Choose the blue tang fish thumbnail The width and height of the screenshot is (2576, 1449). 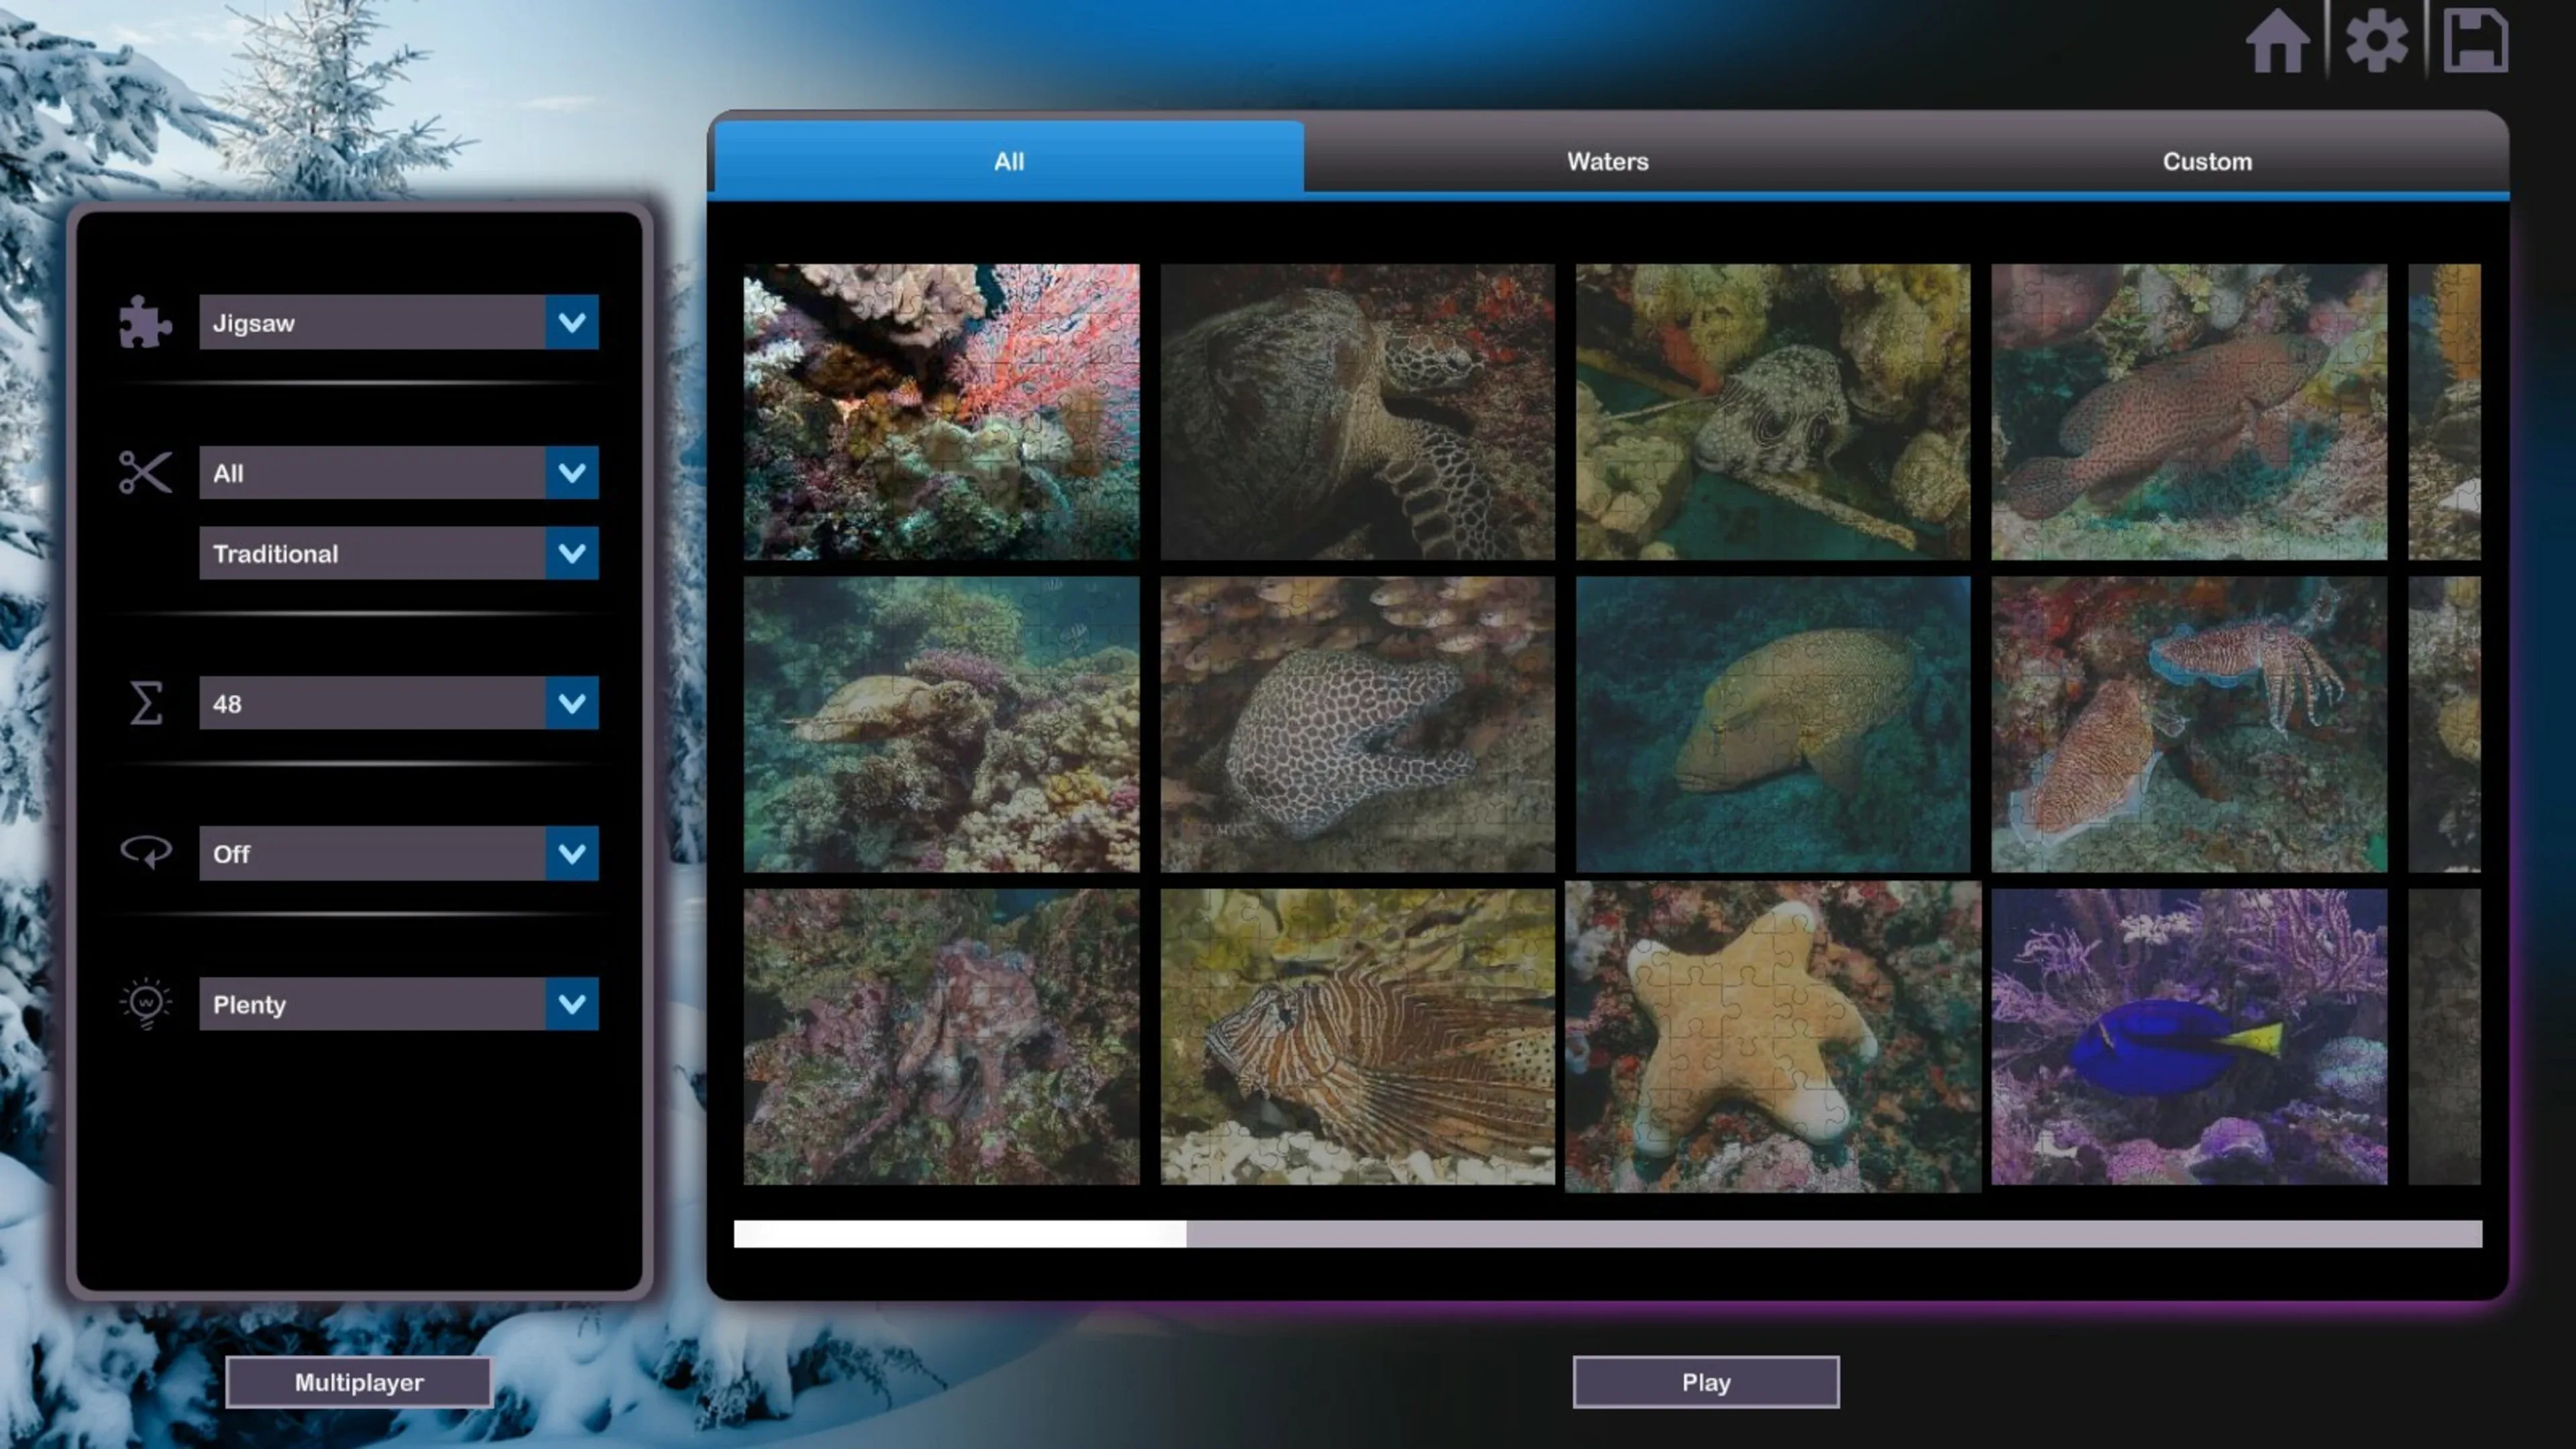(2188, 1036)
